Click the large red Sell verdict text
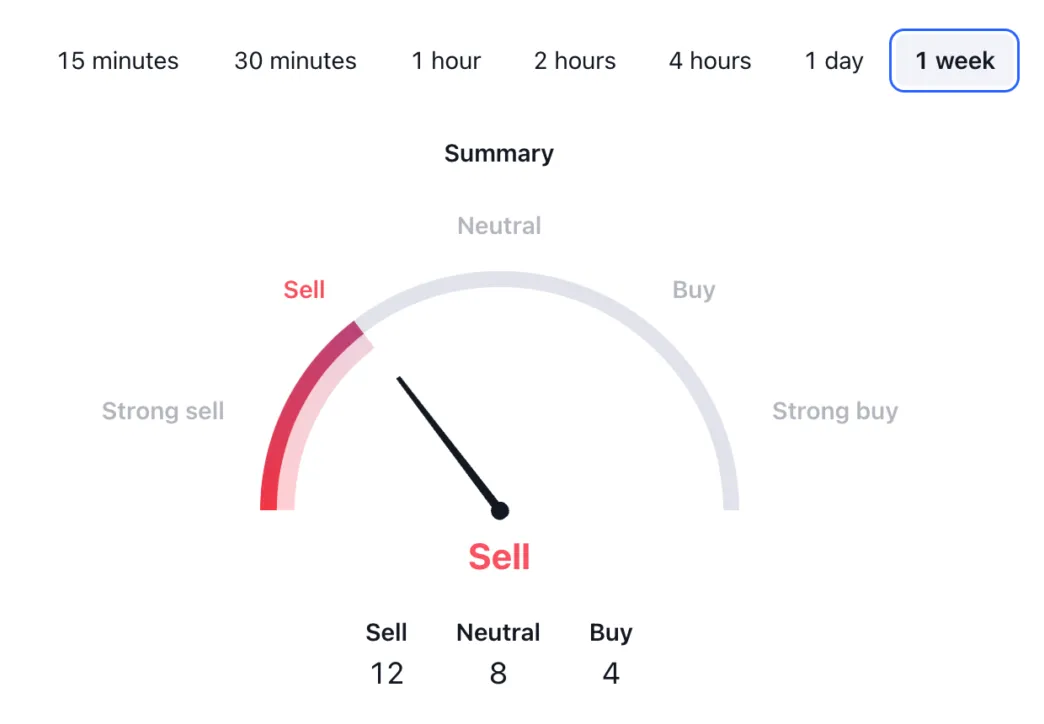This screenshot has height=724, width=1044. coord(498,557)
